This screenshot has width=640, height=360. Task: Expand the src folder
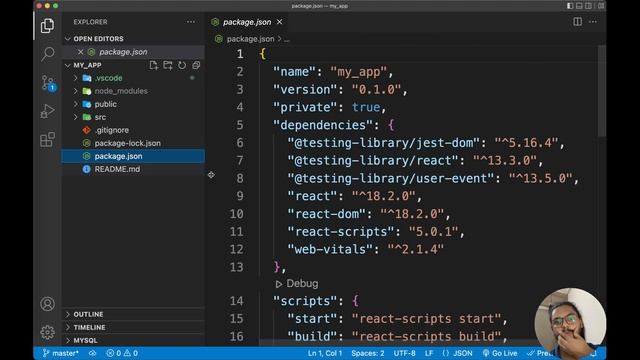point(76,117)
